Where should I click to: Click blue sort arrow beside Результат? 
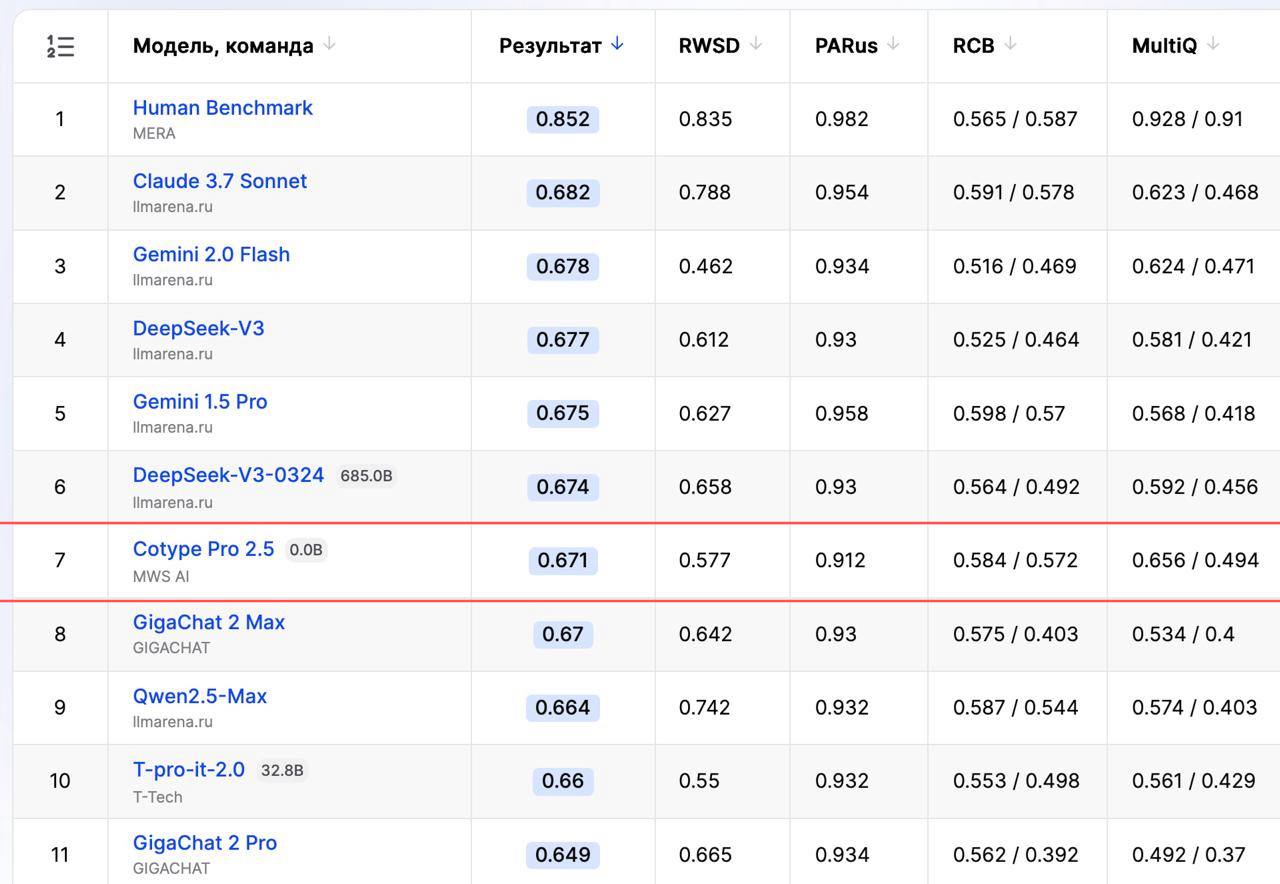tap(617, 44)
